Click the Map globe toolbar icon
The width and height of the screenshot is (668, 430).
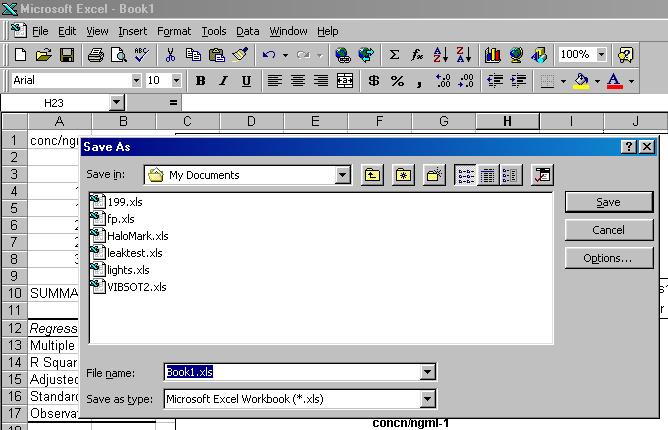(516, 55)
